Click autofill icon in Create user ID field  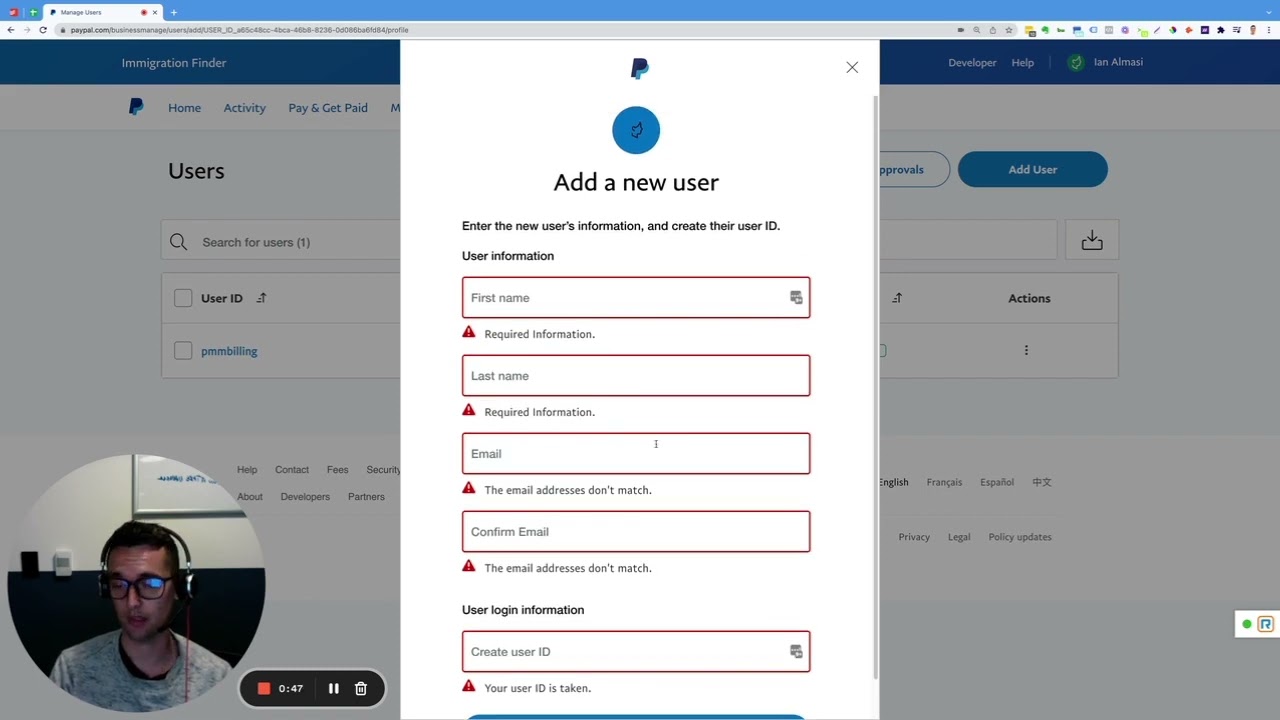point(796,652)
